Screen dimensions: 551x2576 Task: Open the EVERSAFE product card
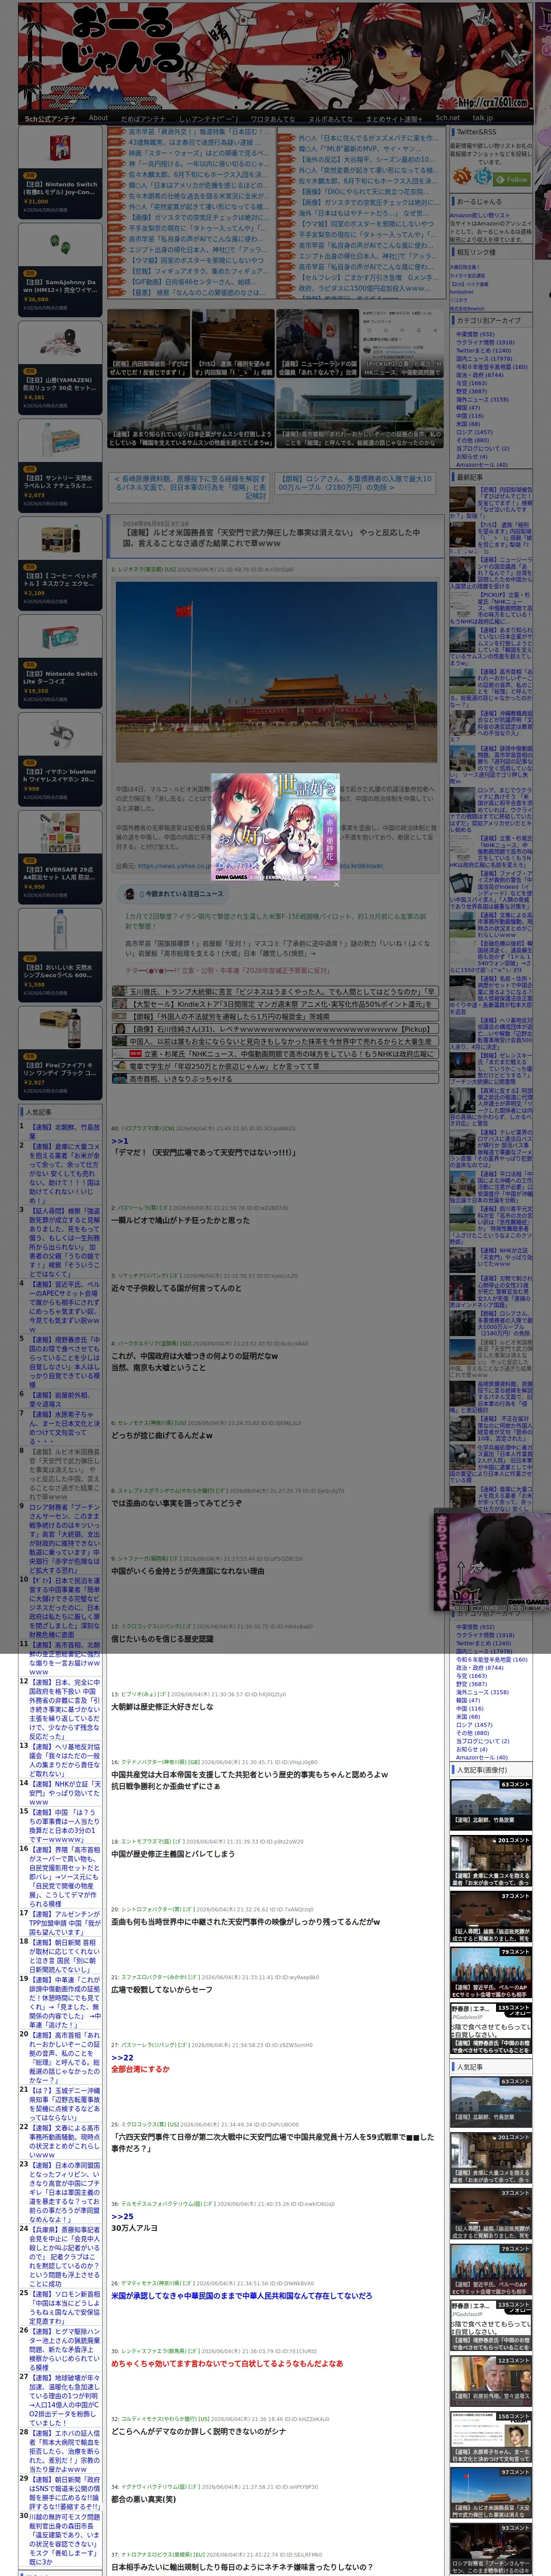click(60, 857)
